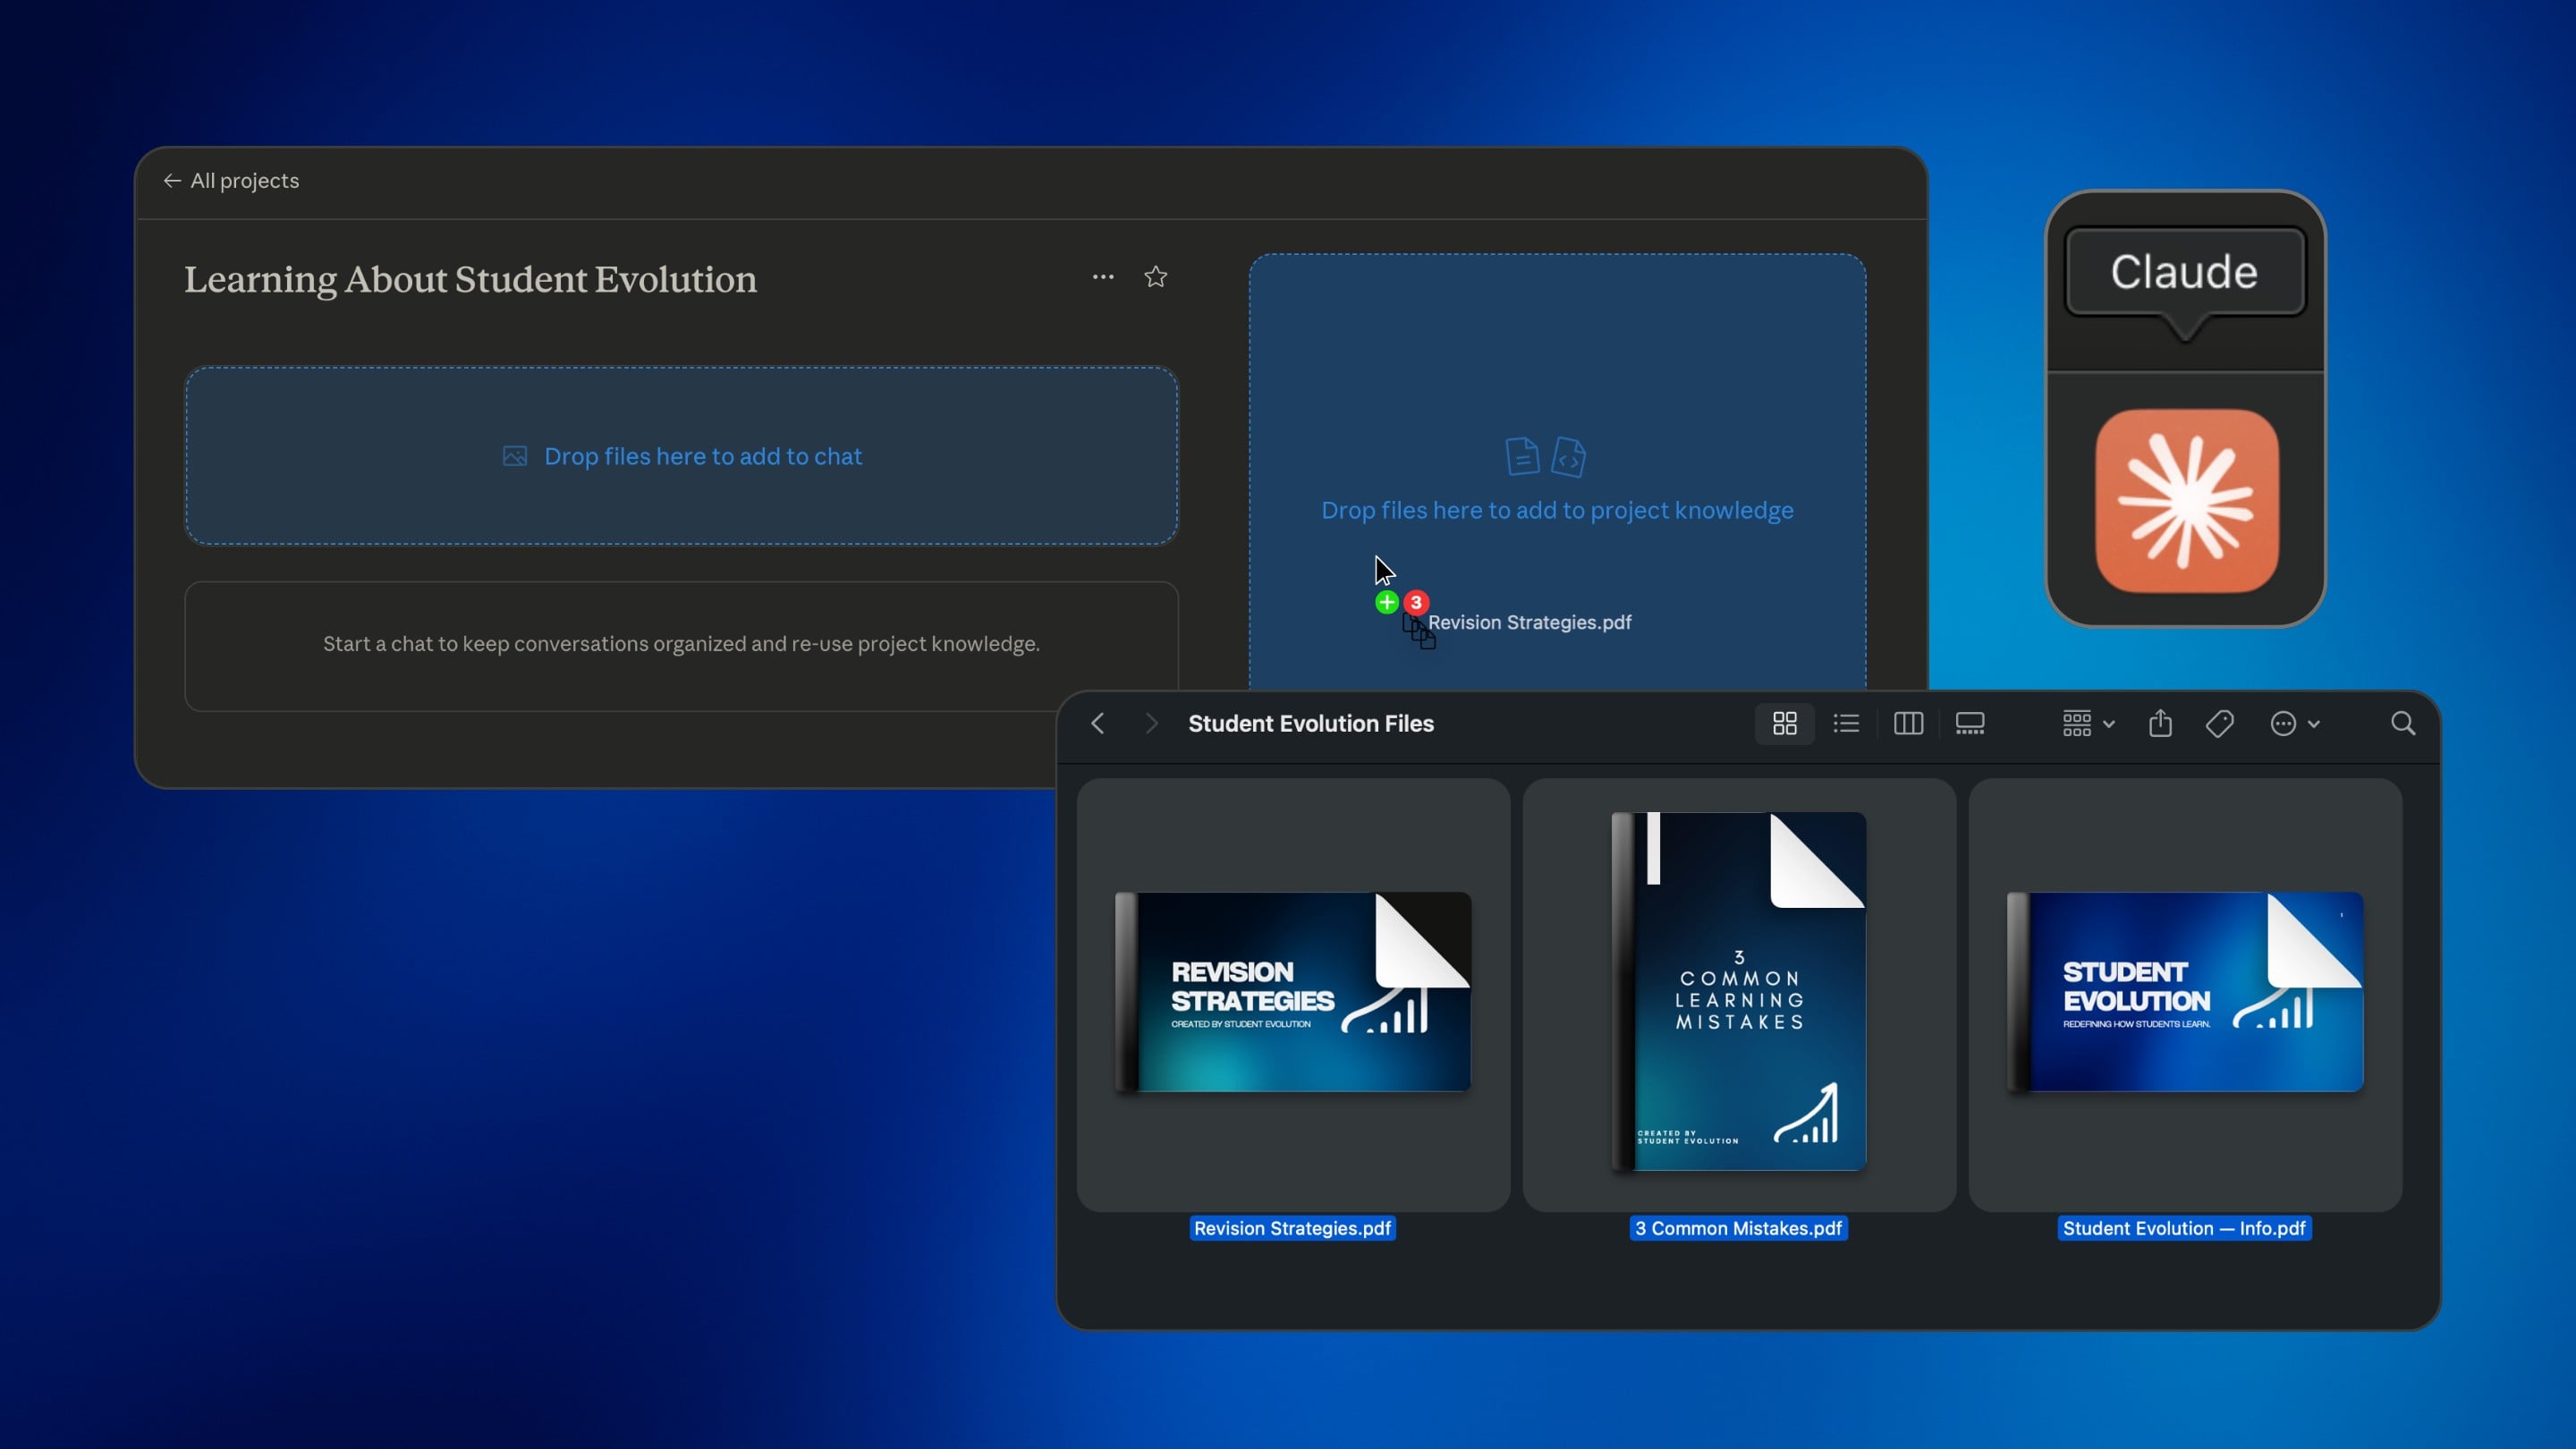Switch Finder to gallery view

click(x=1969, y=723)
